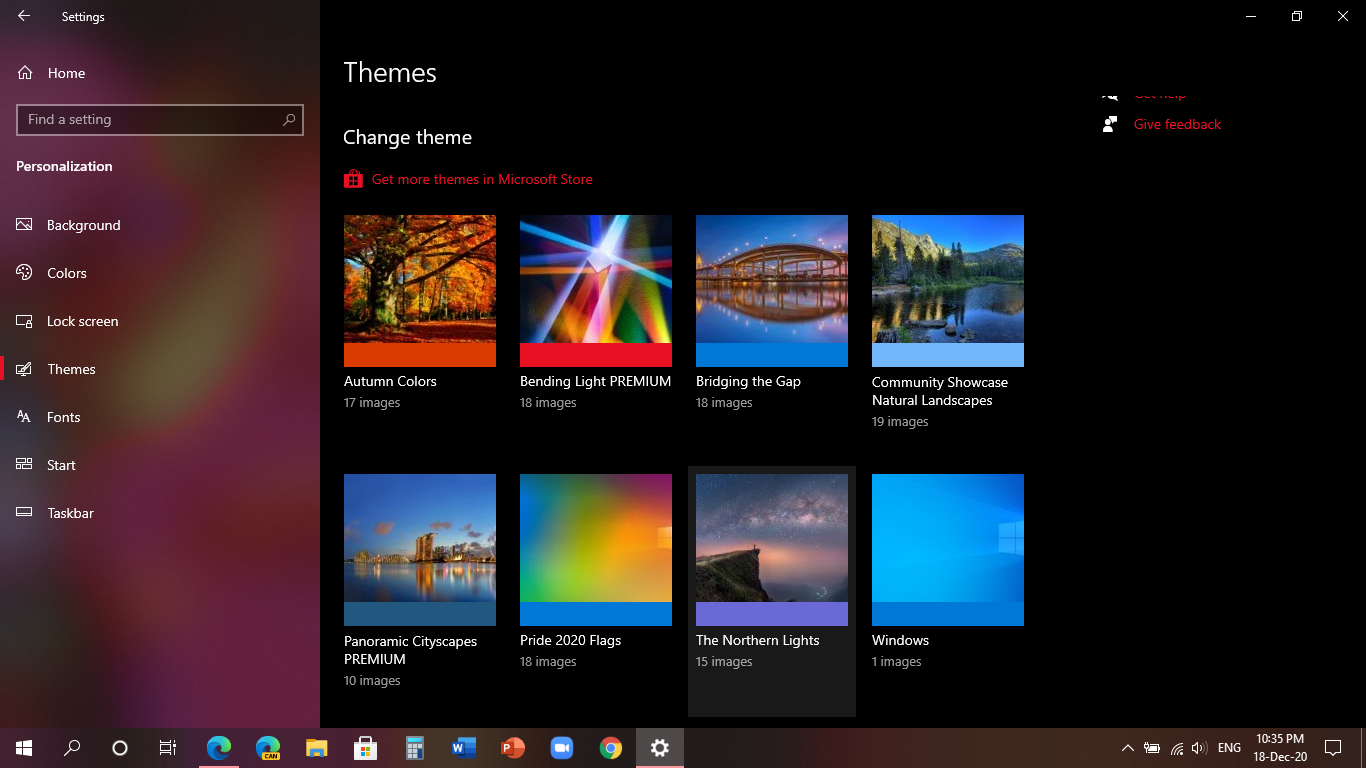The width and height of the screenshot is (1366, 768).
Task: Open Lock screen settings via monitor icon
Action: click(x=25, y=321)
